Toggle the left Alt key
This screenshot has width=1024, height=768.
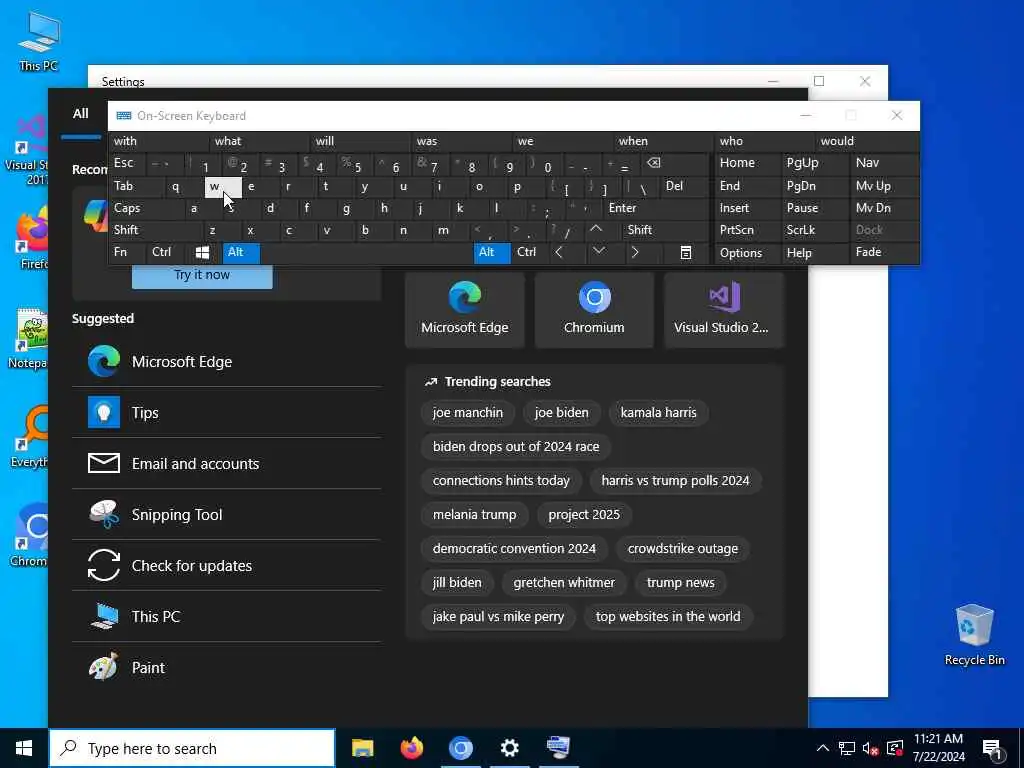[241, 252]
